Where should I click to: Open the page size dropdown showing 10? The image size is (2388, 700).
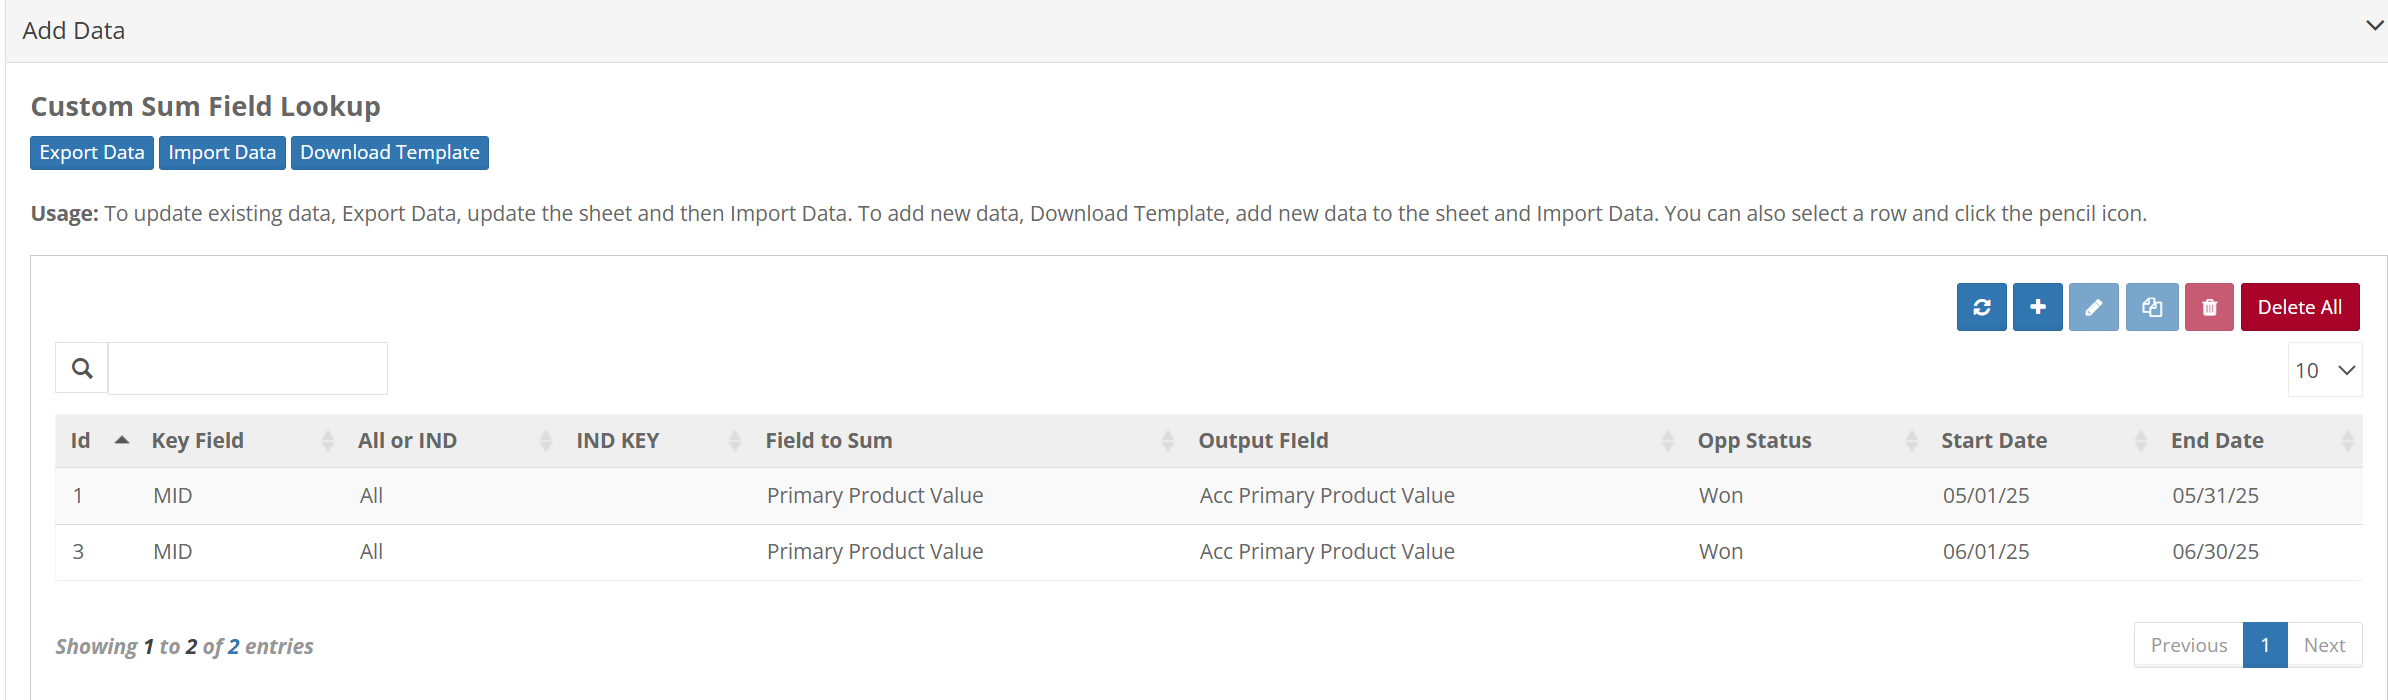pyautogui.click(x=2324, y=370)
